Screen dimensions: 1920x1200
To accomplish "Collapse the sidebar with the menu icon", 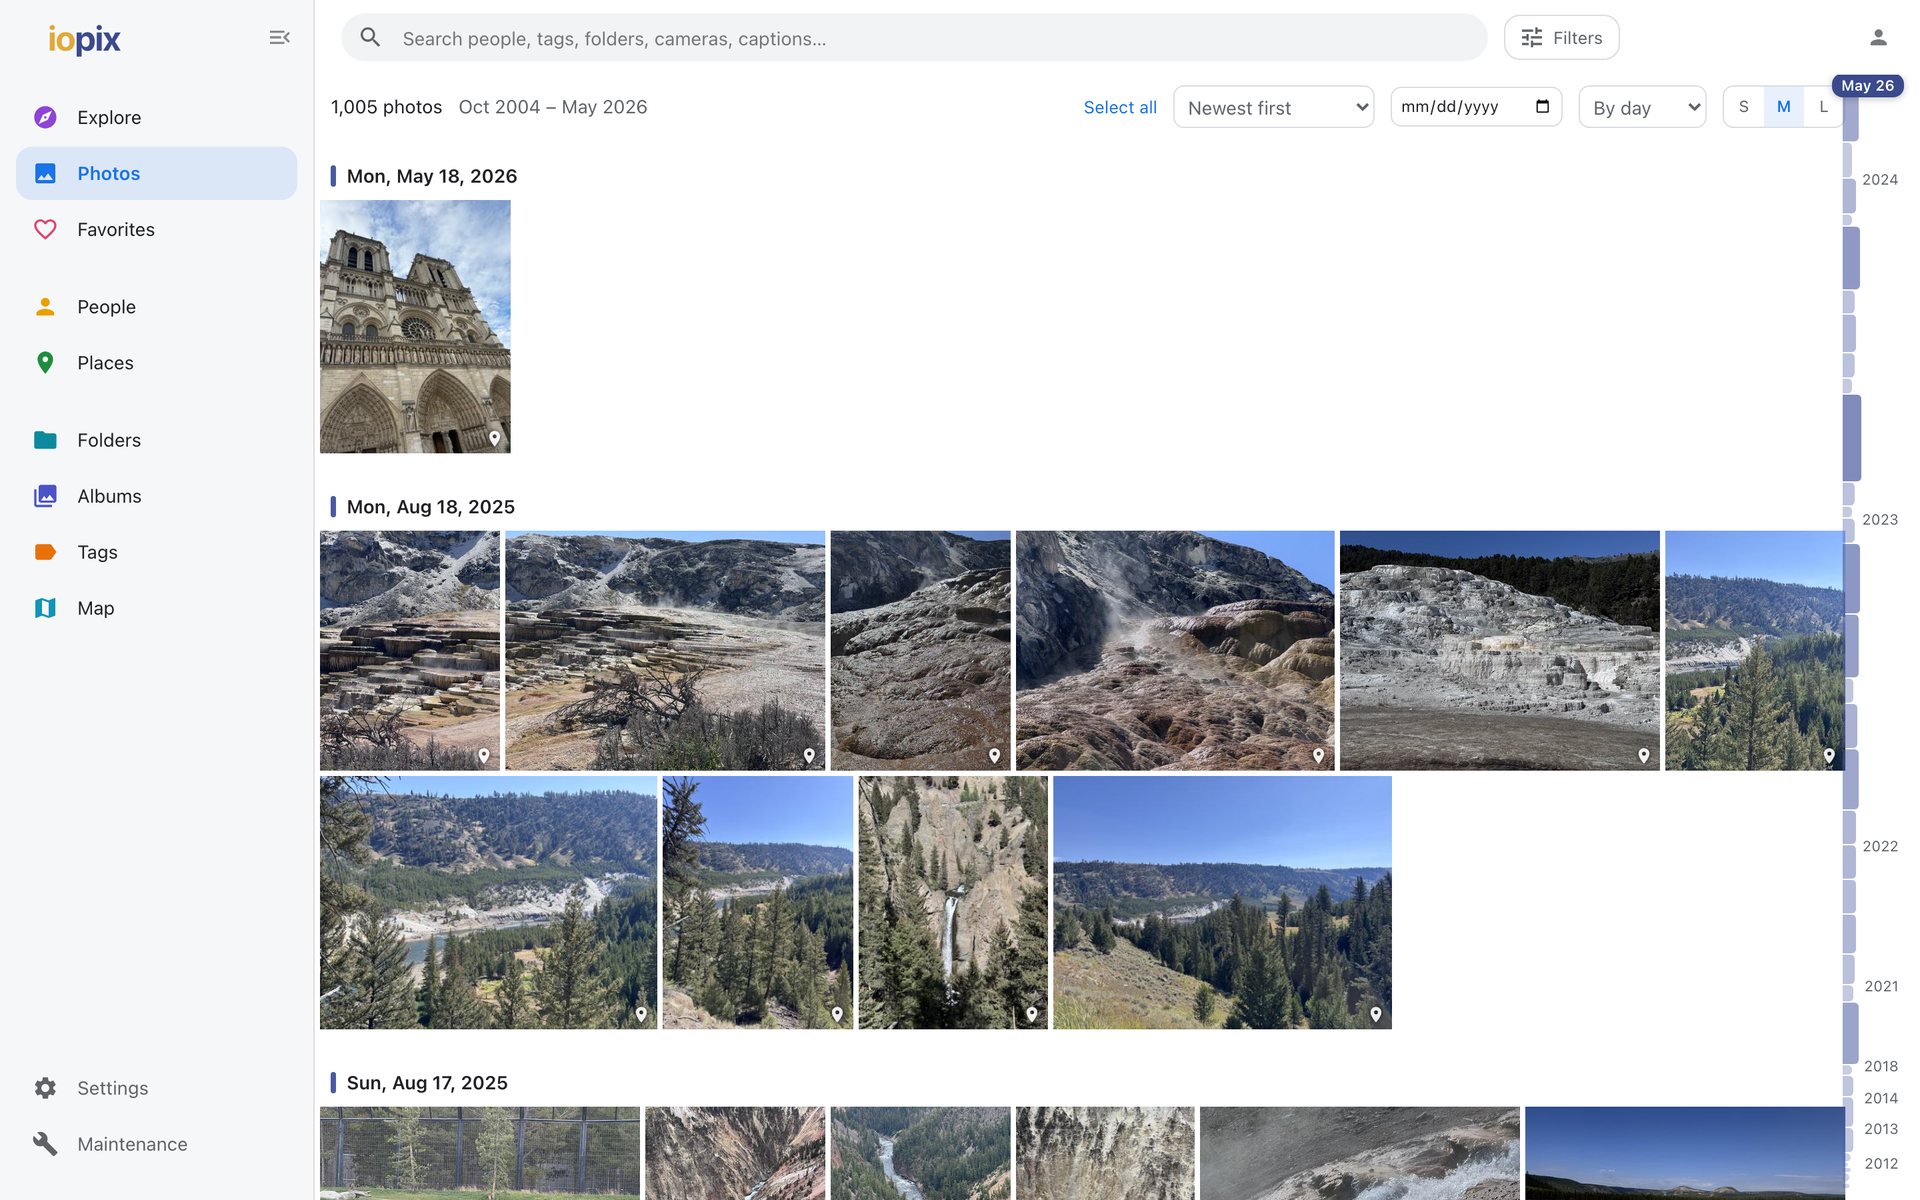I will pyautogui.click(x=279, y=37).
